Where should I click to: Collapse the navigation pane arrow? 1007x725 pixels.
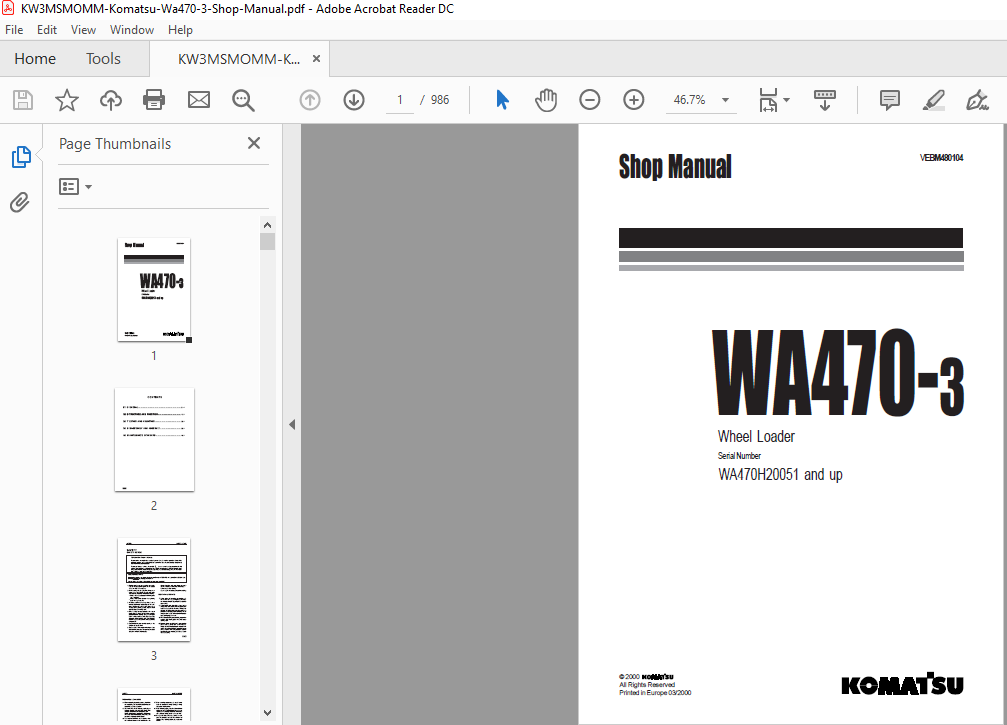pyautogui.click(x=292, y=424)
